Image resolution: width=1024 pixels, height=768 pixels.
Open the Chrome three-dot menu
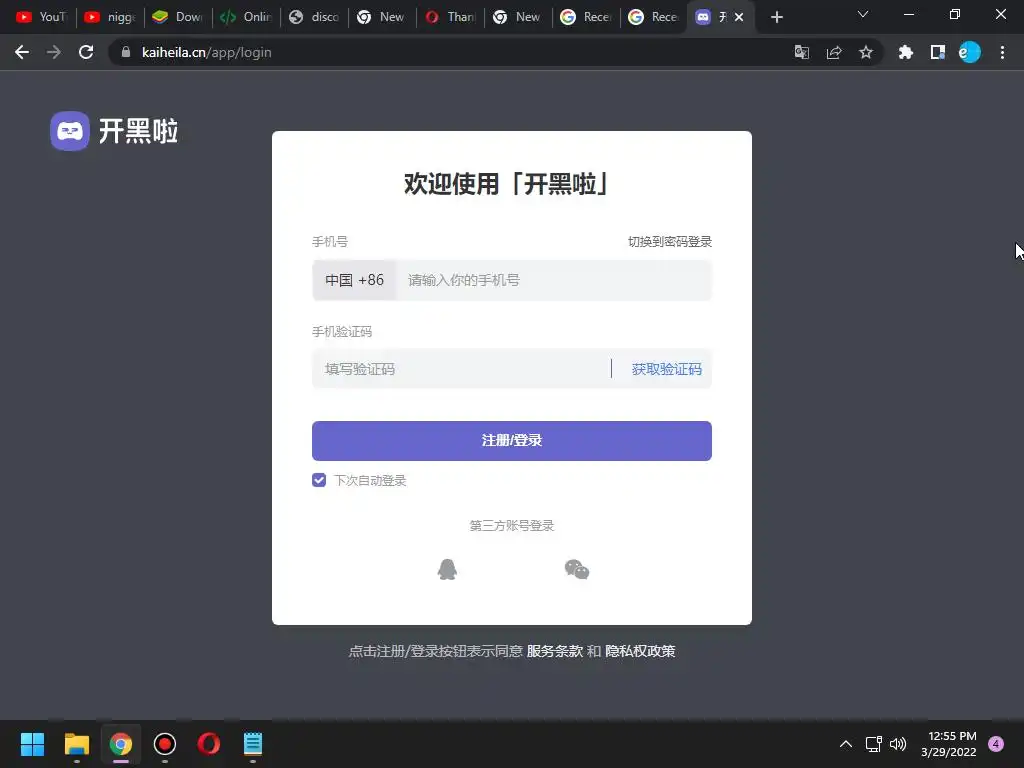(1002, 52)
